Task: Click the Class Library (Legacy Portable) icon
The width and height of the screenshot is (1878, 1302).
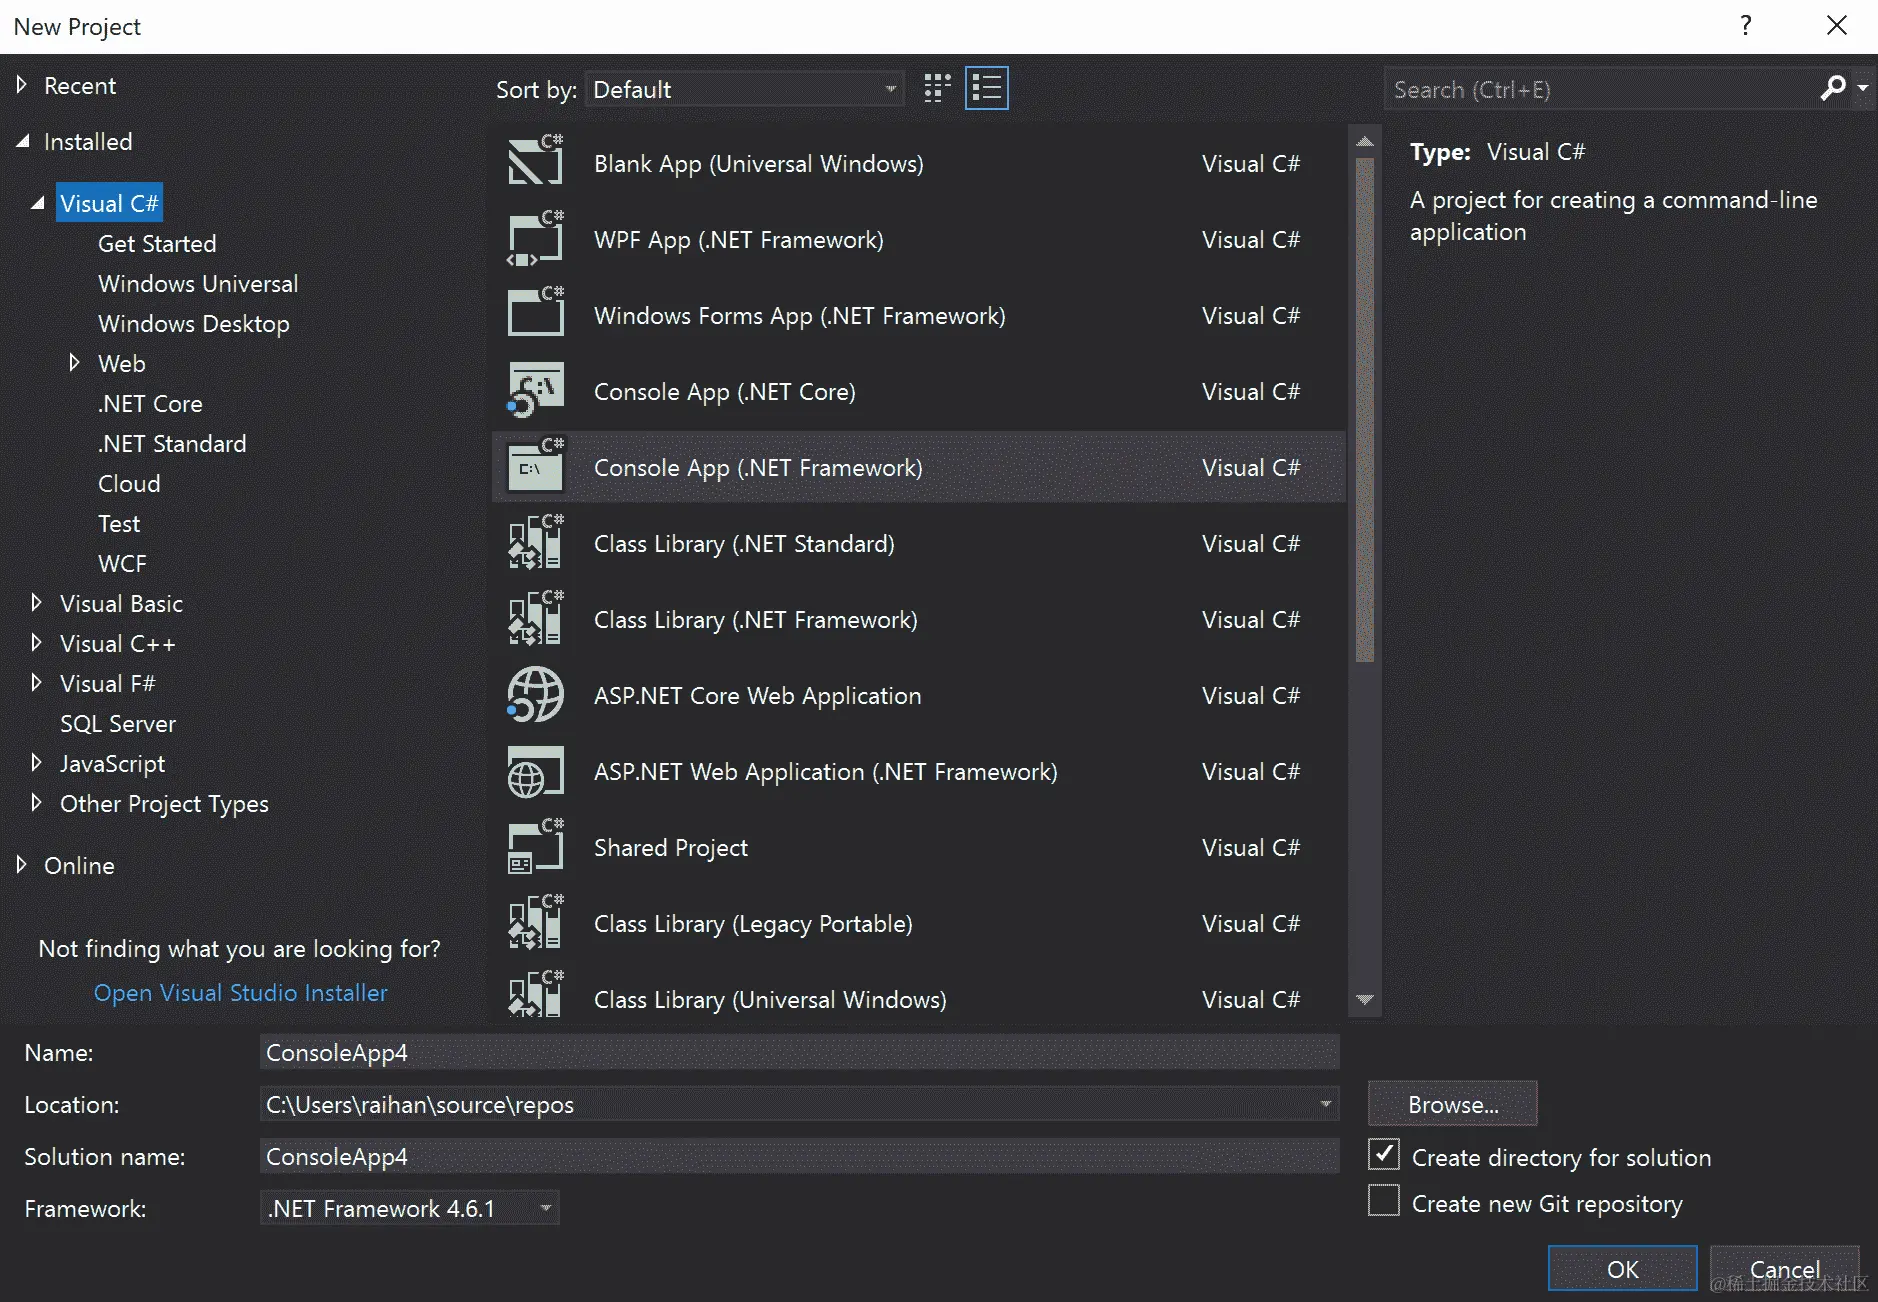Action: click(x=536, y=922)
